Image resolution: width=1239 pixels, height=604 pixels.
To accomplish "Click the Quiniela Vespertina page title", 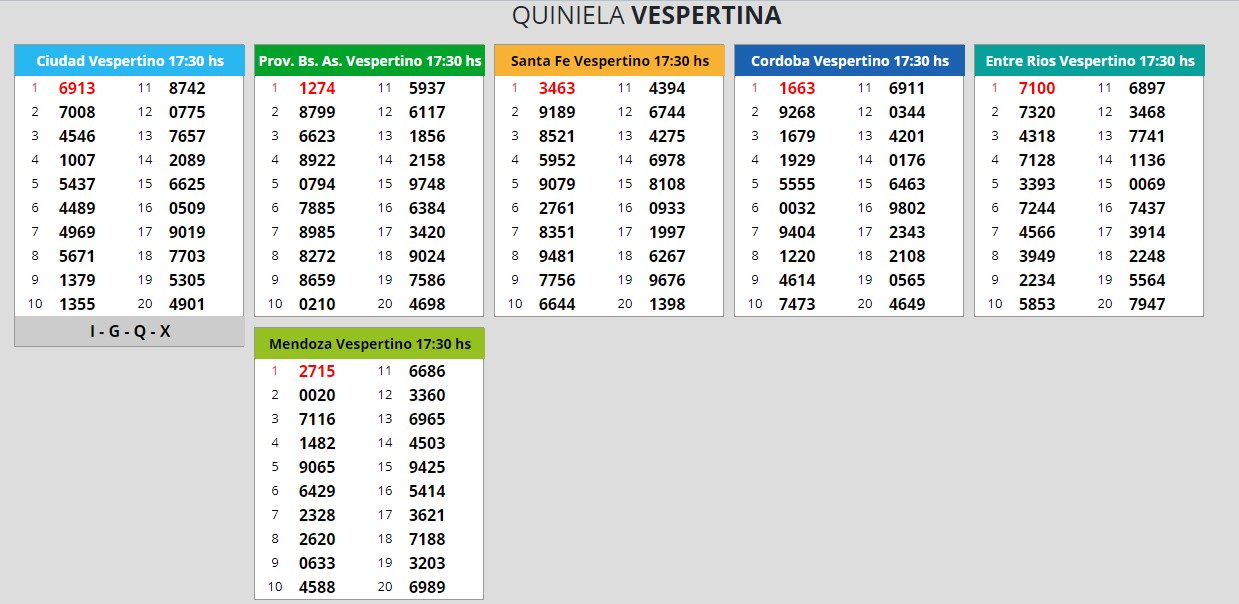I will tap(646, 16).
